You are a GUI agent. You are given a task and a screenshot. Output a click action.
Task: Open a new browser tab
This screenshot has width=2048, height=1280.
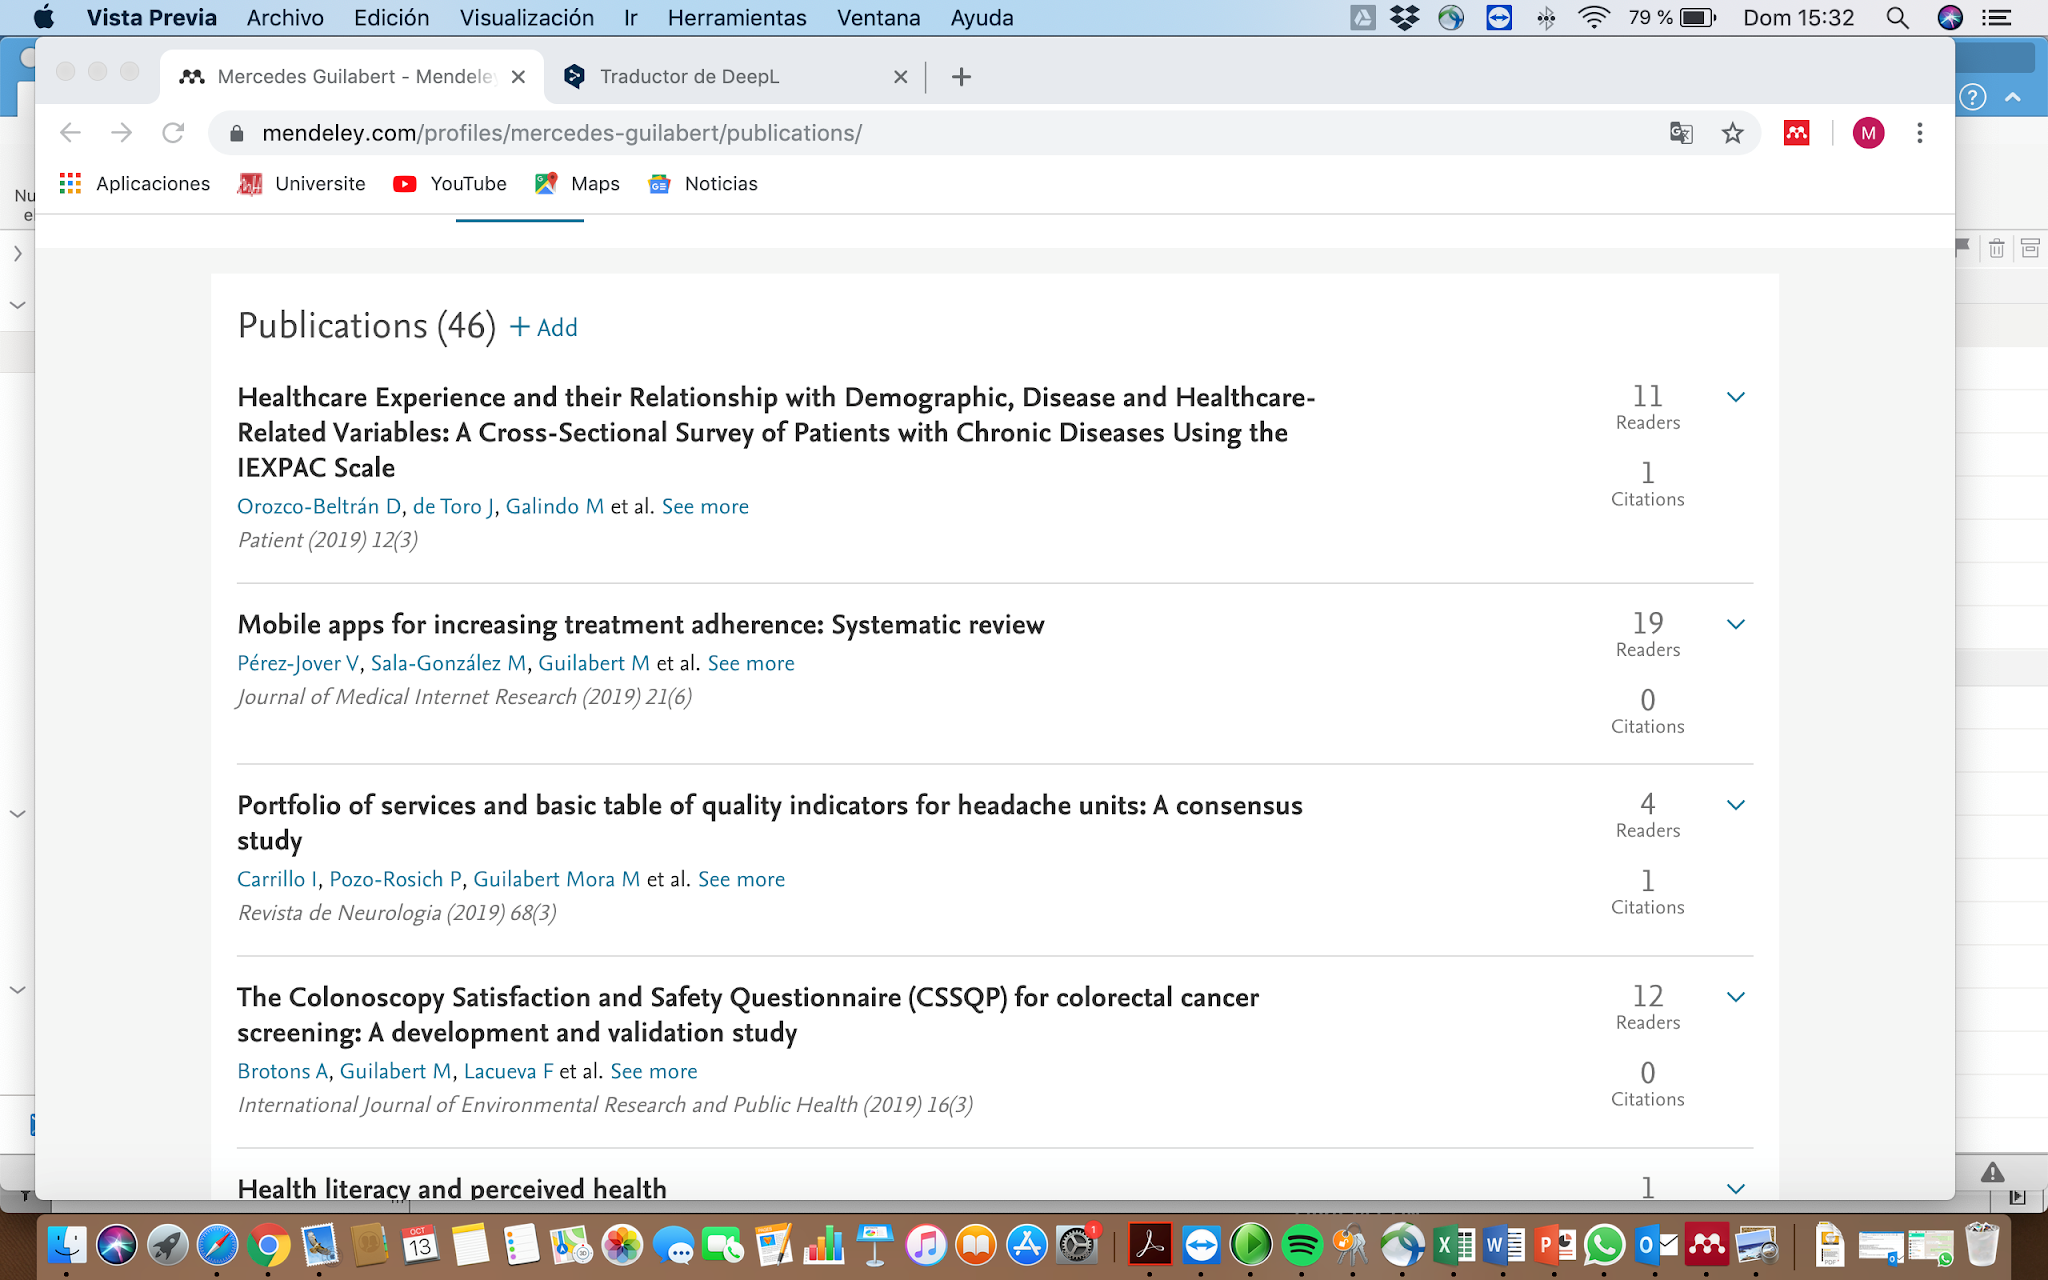click(961, 77)
